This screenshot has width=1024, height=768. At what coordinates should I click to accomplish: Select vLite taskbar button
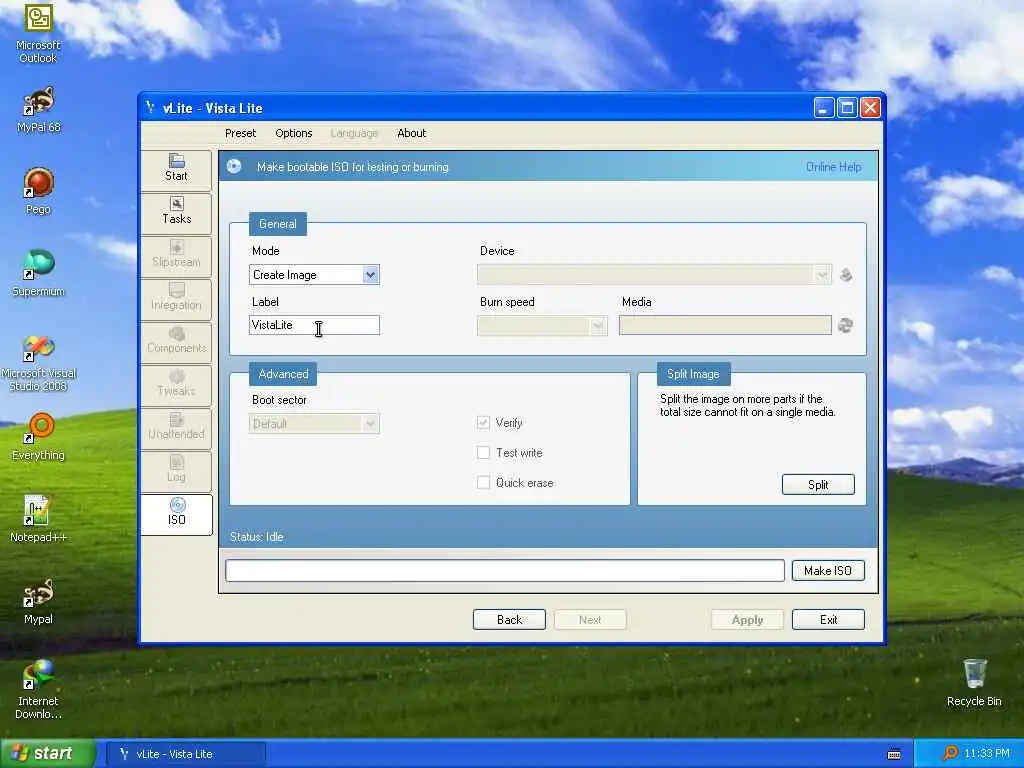(x=186, y=754)
